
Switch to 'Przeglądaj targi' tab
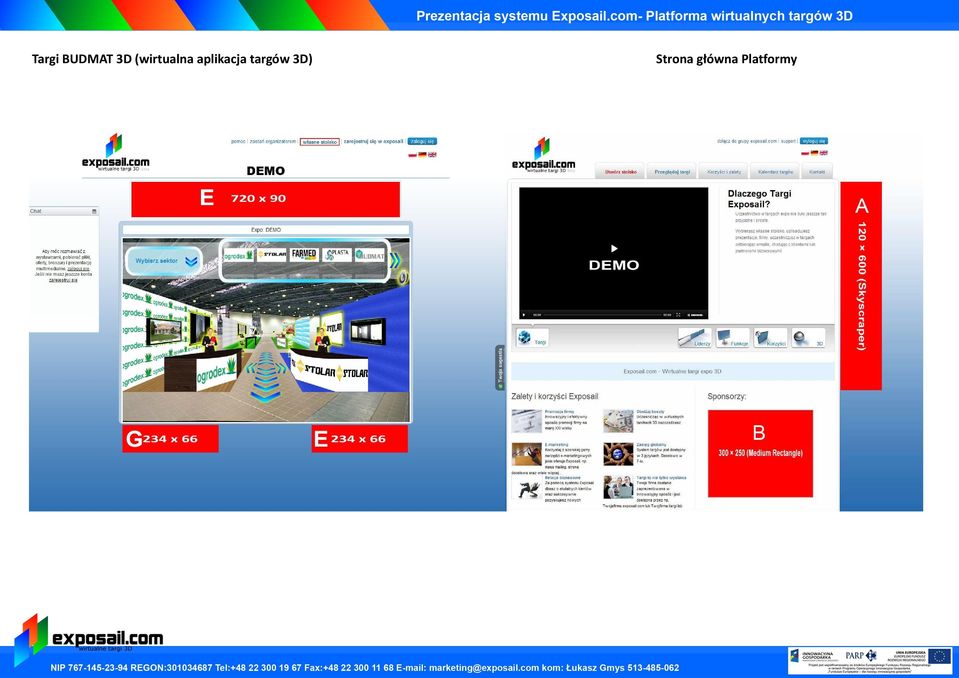point(672,172)
